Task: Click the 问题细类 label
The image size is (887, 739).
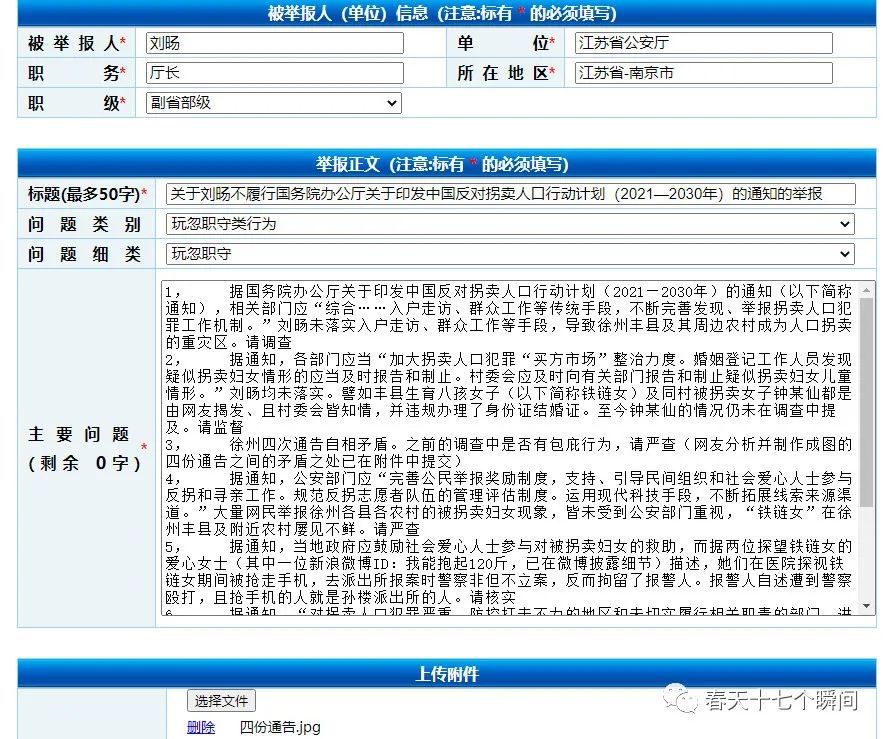Action: pyautogui.click(x=84, y=254)
